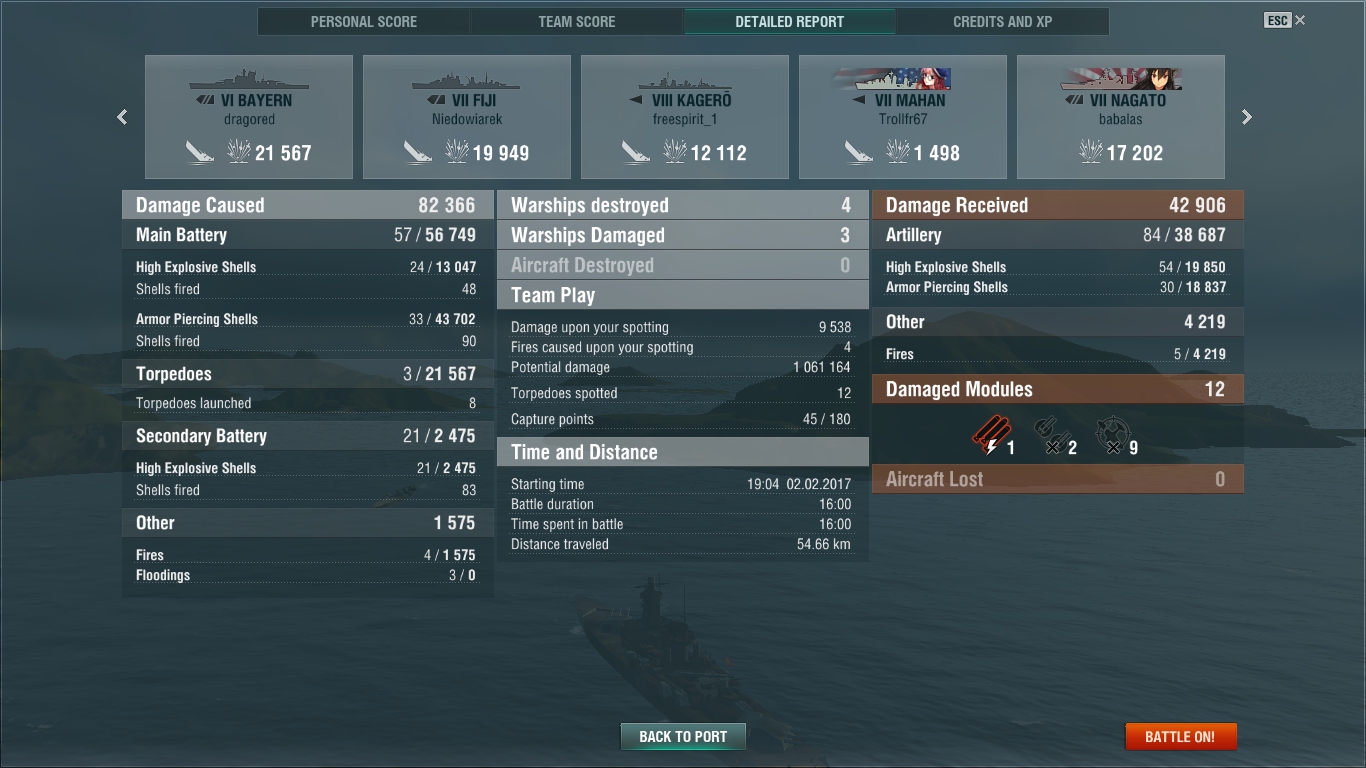
Task: Select the VII Mahan ship card
Action: click(903, 117)
